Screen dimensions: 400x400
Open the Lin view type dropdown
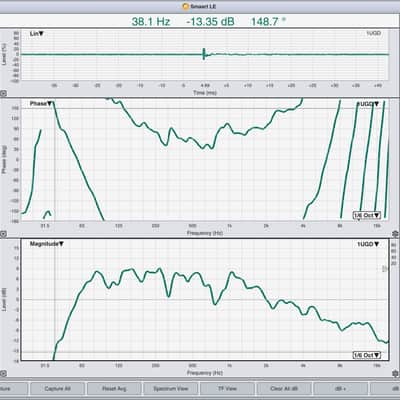[37, 34]
